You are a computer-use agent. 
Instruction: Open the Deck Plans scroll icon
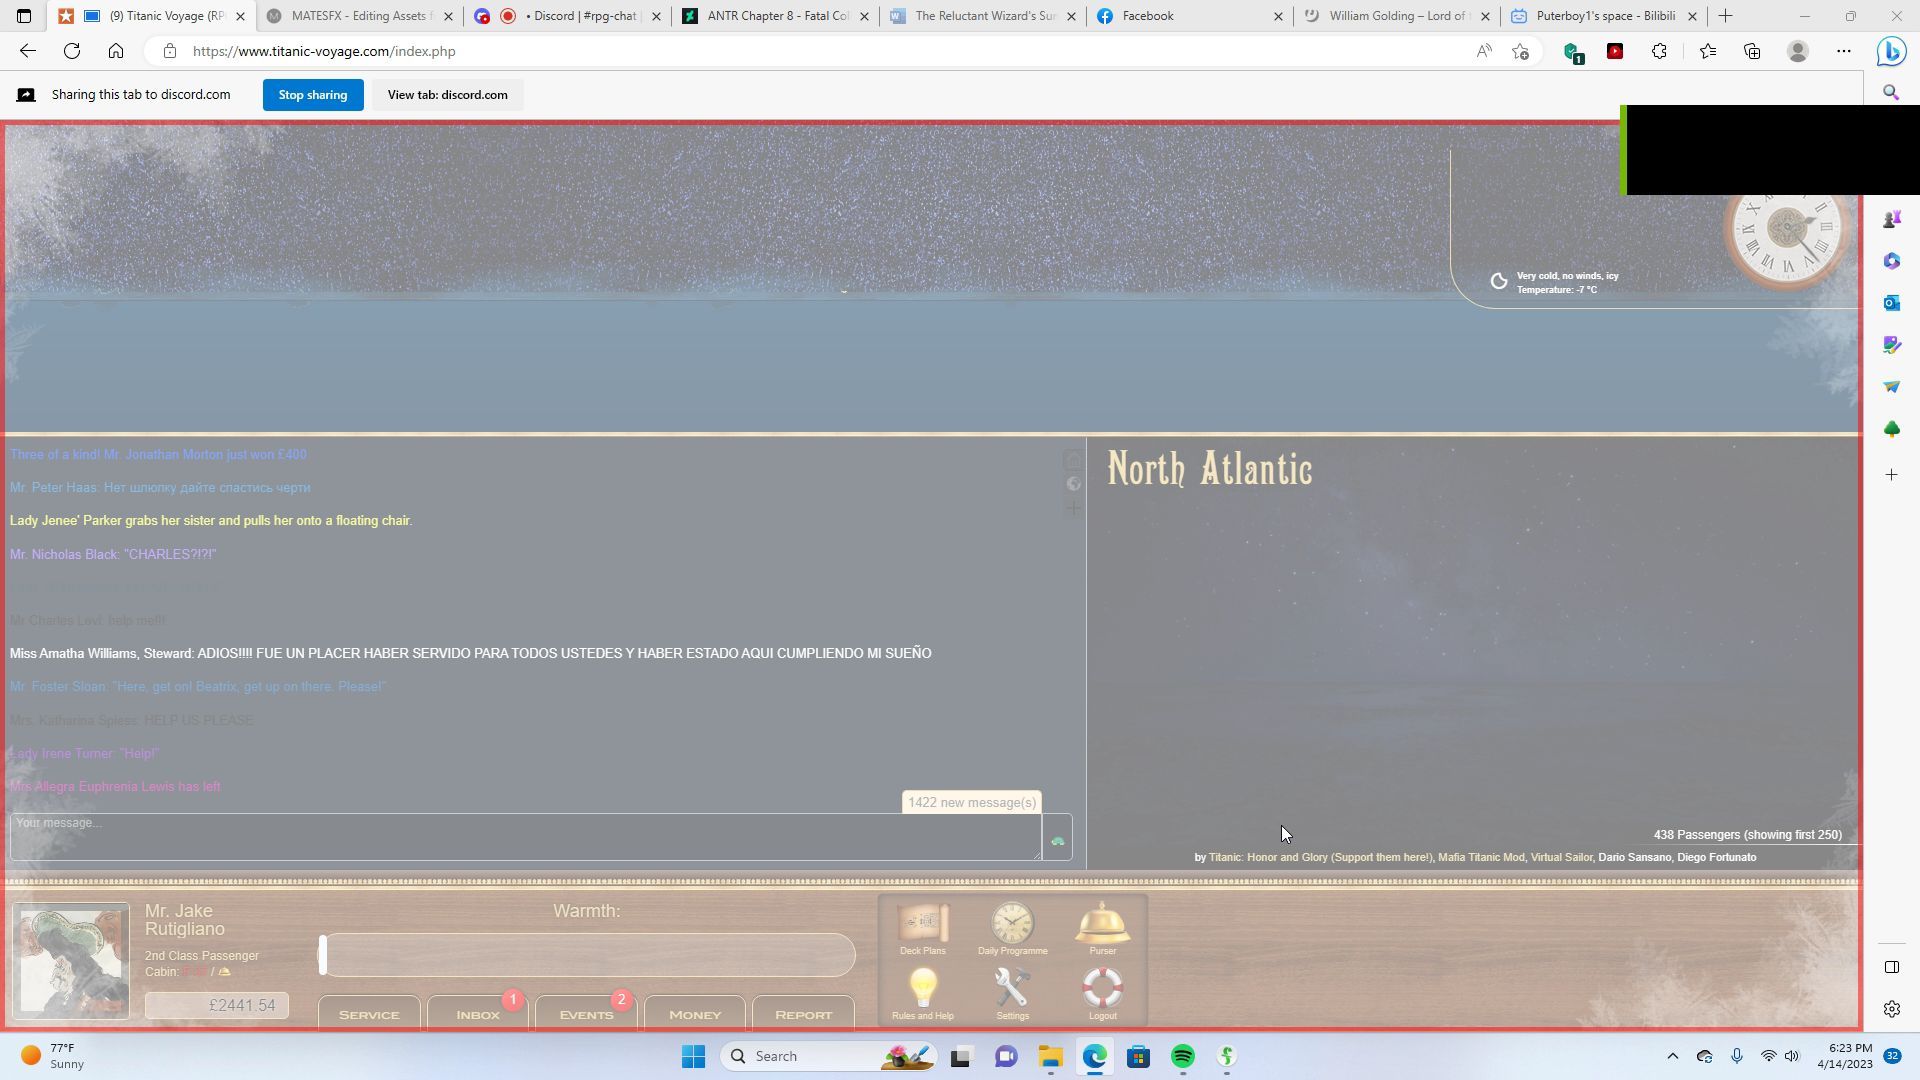click(x=922, y=923)
